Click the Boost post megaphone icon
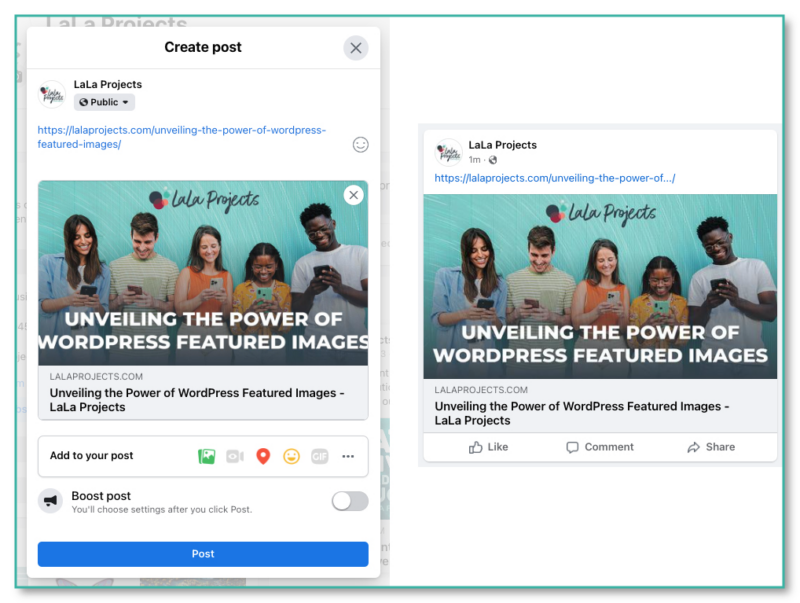 pos(50,501)
